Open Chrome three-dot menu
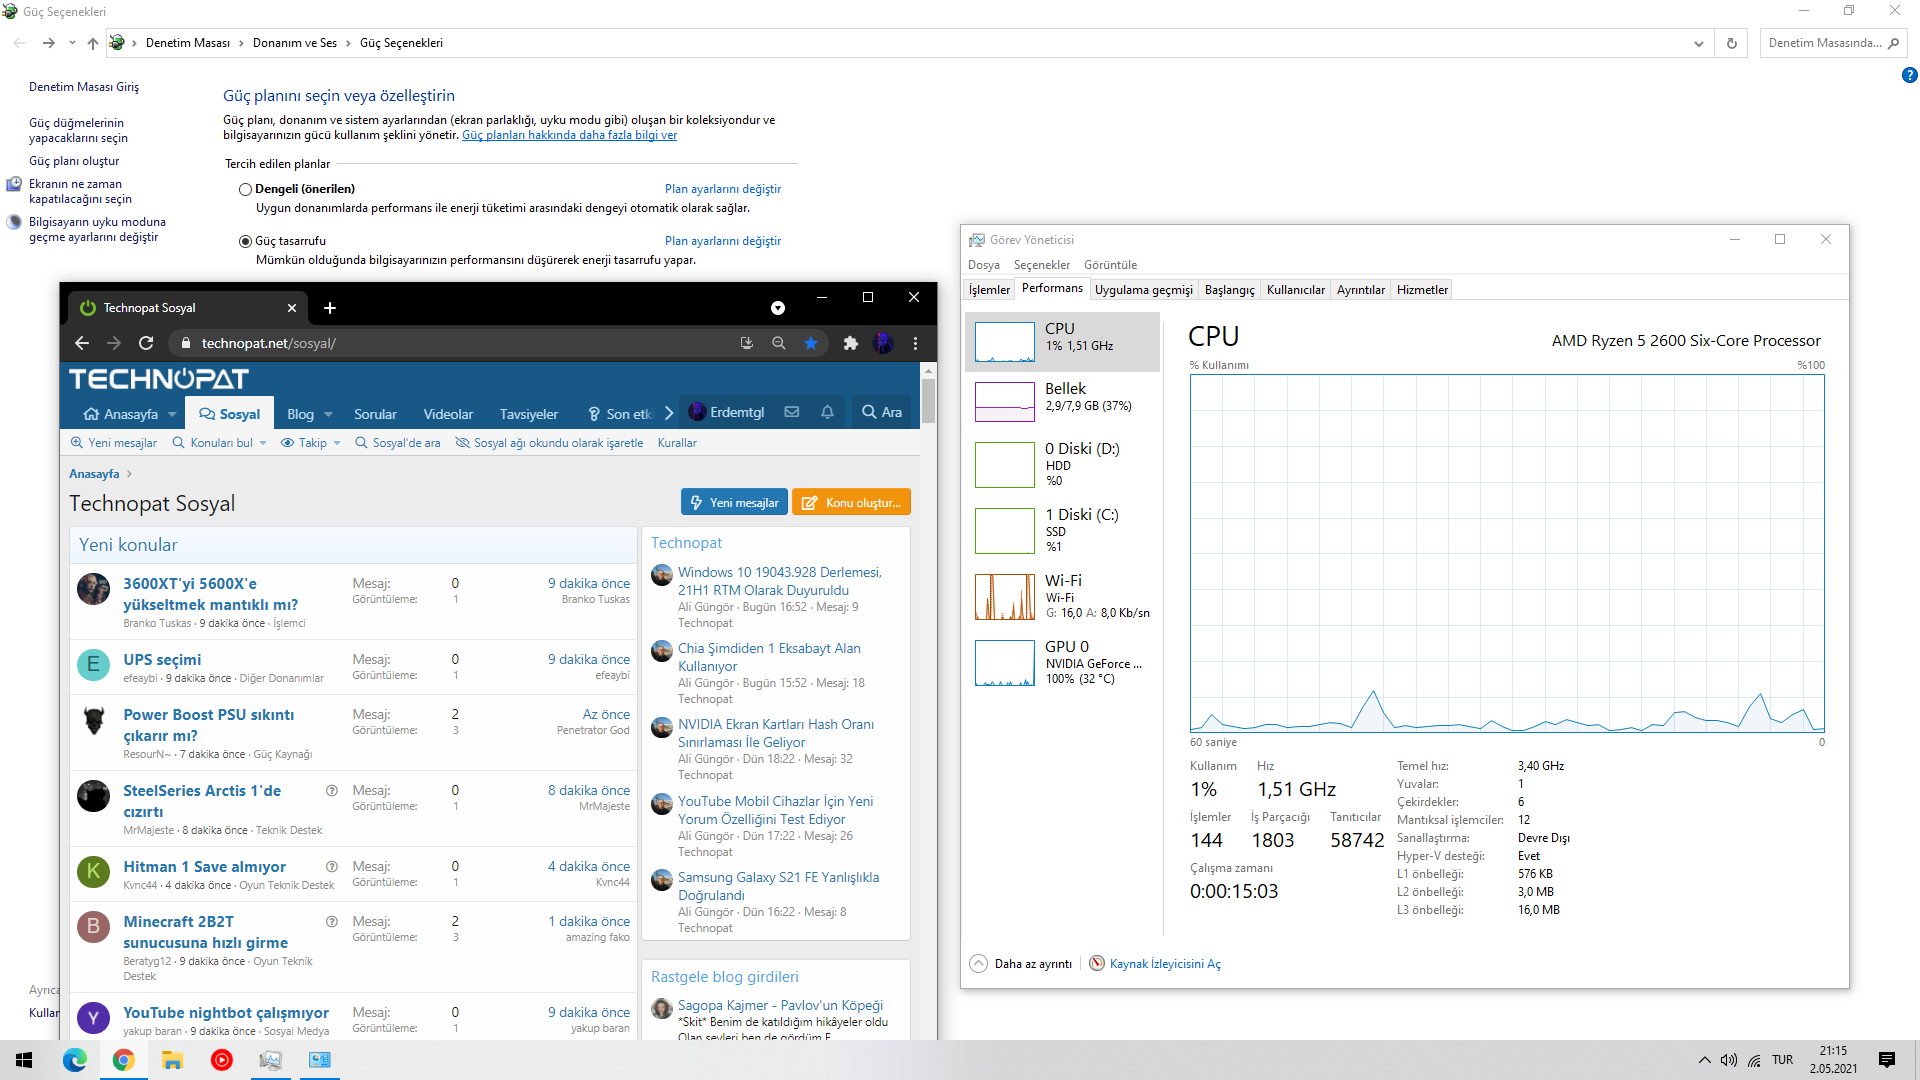The image size is (1920, 1080). [915, 343]
